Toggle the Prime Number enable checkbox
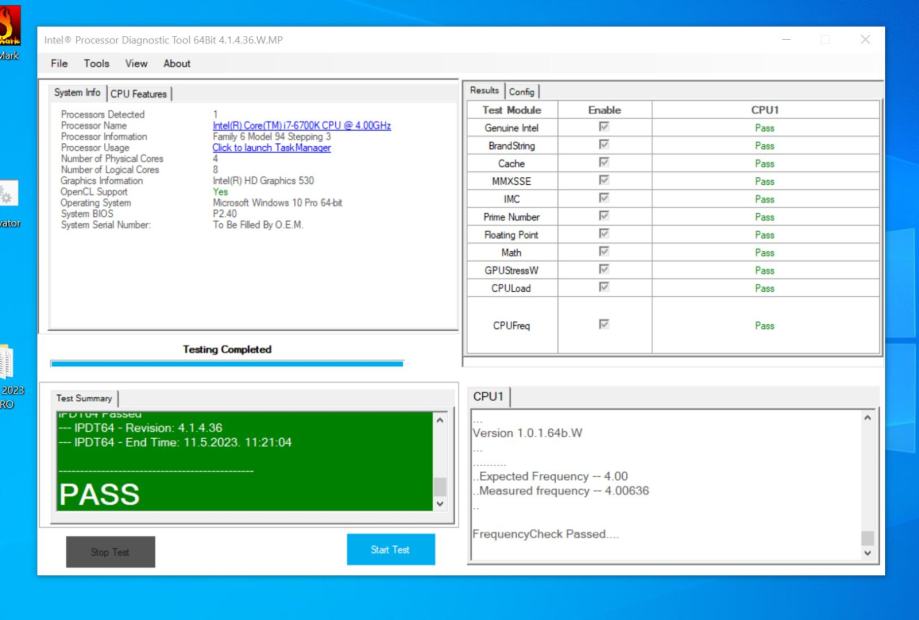 coord(604,216)
